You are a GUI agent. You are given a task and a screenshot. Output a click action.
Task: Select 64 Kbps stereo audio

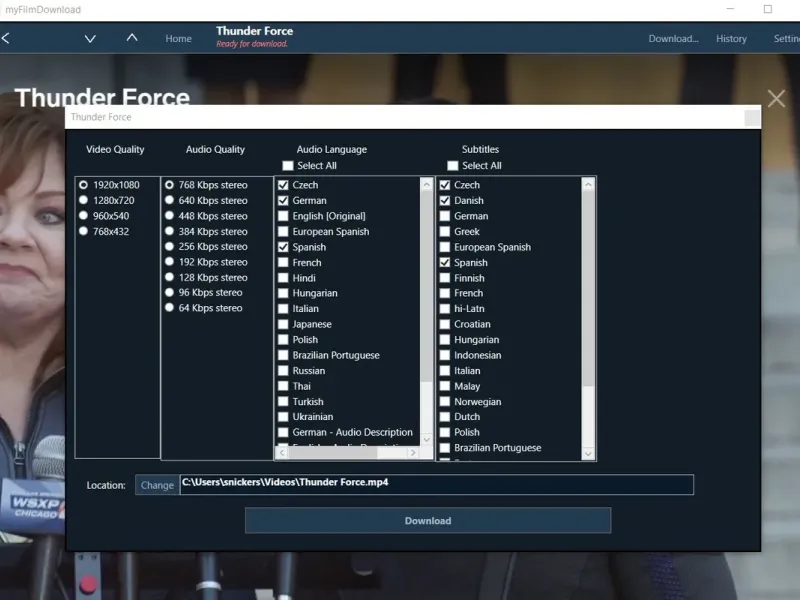[169, 308]
